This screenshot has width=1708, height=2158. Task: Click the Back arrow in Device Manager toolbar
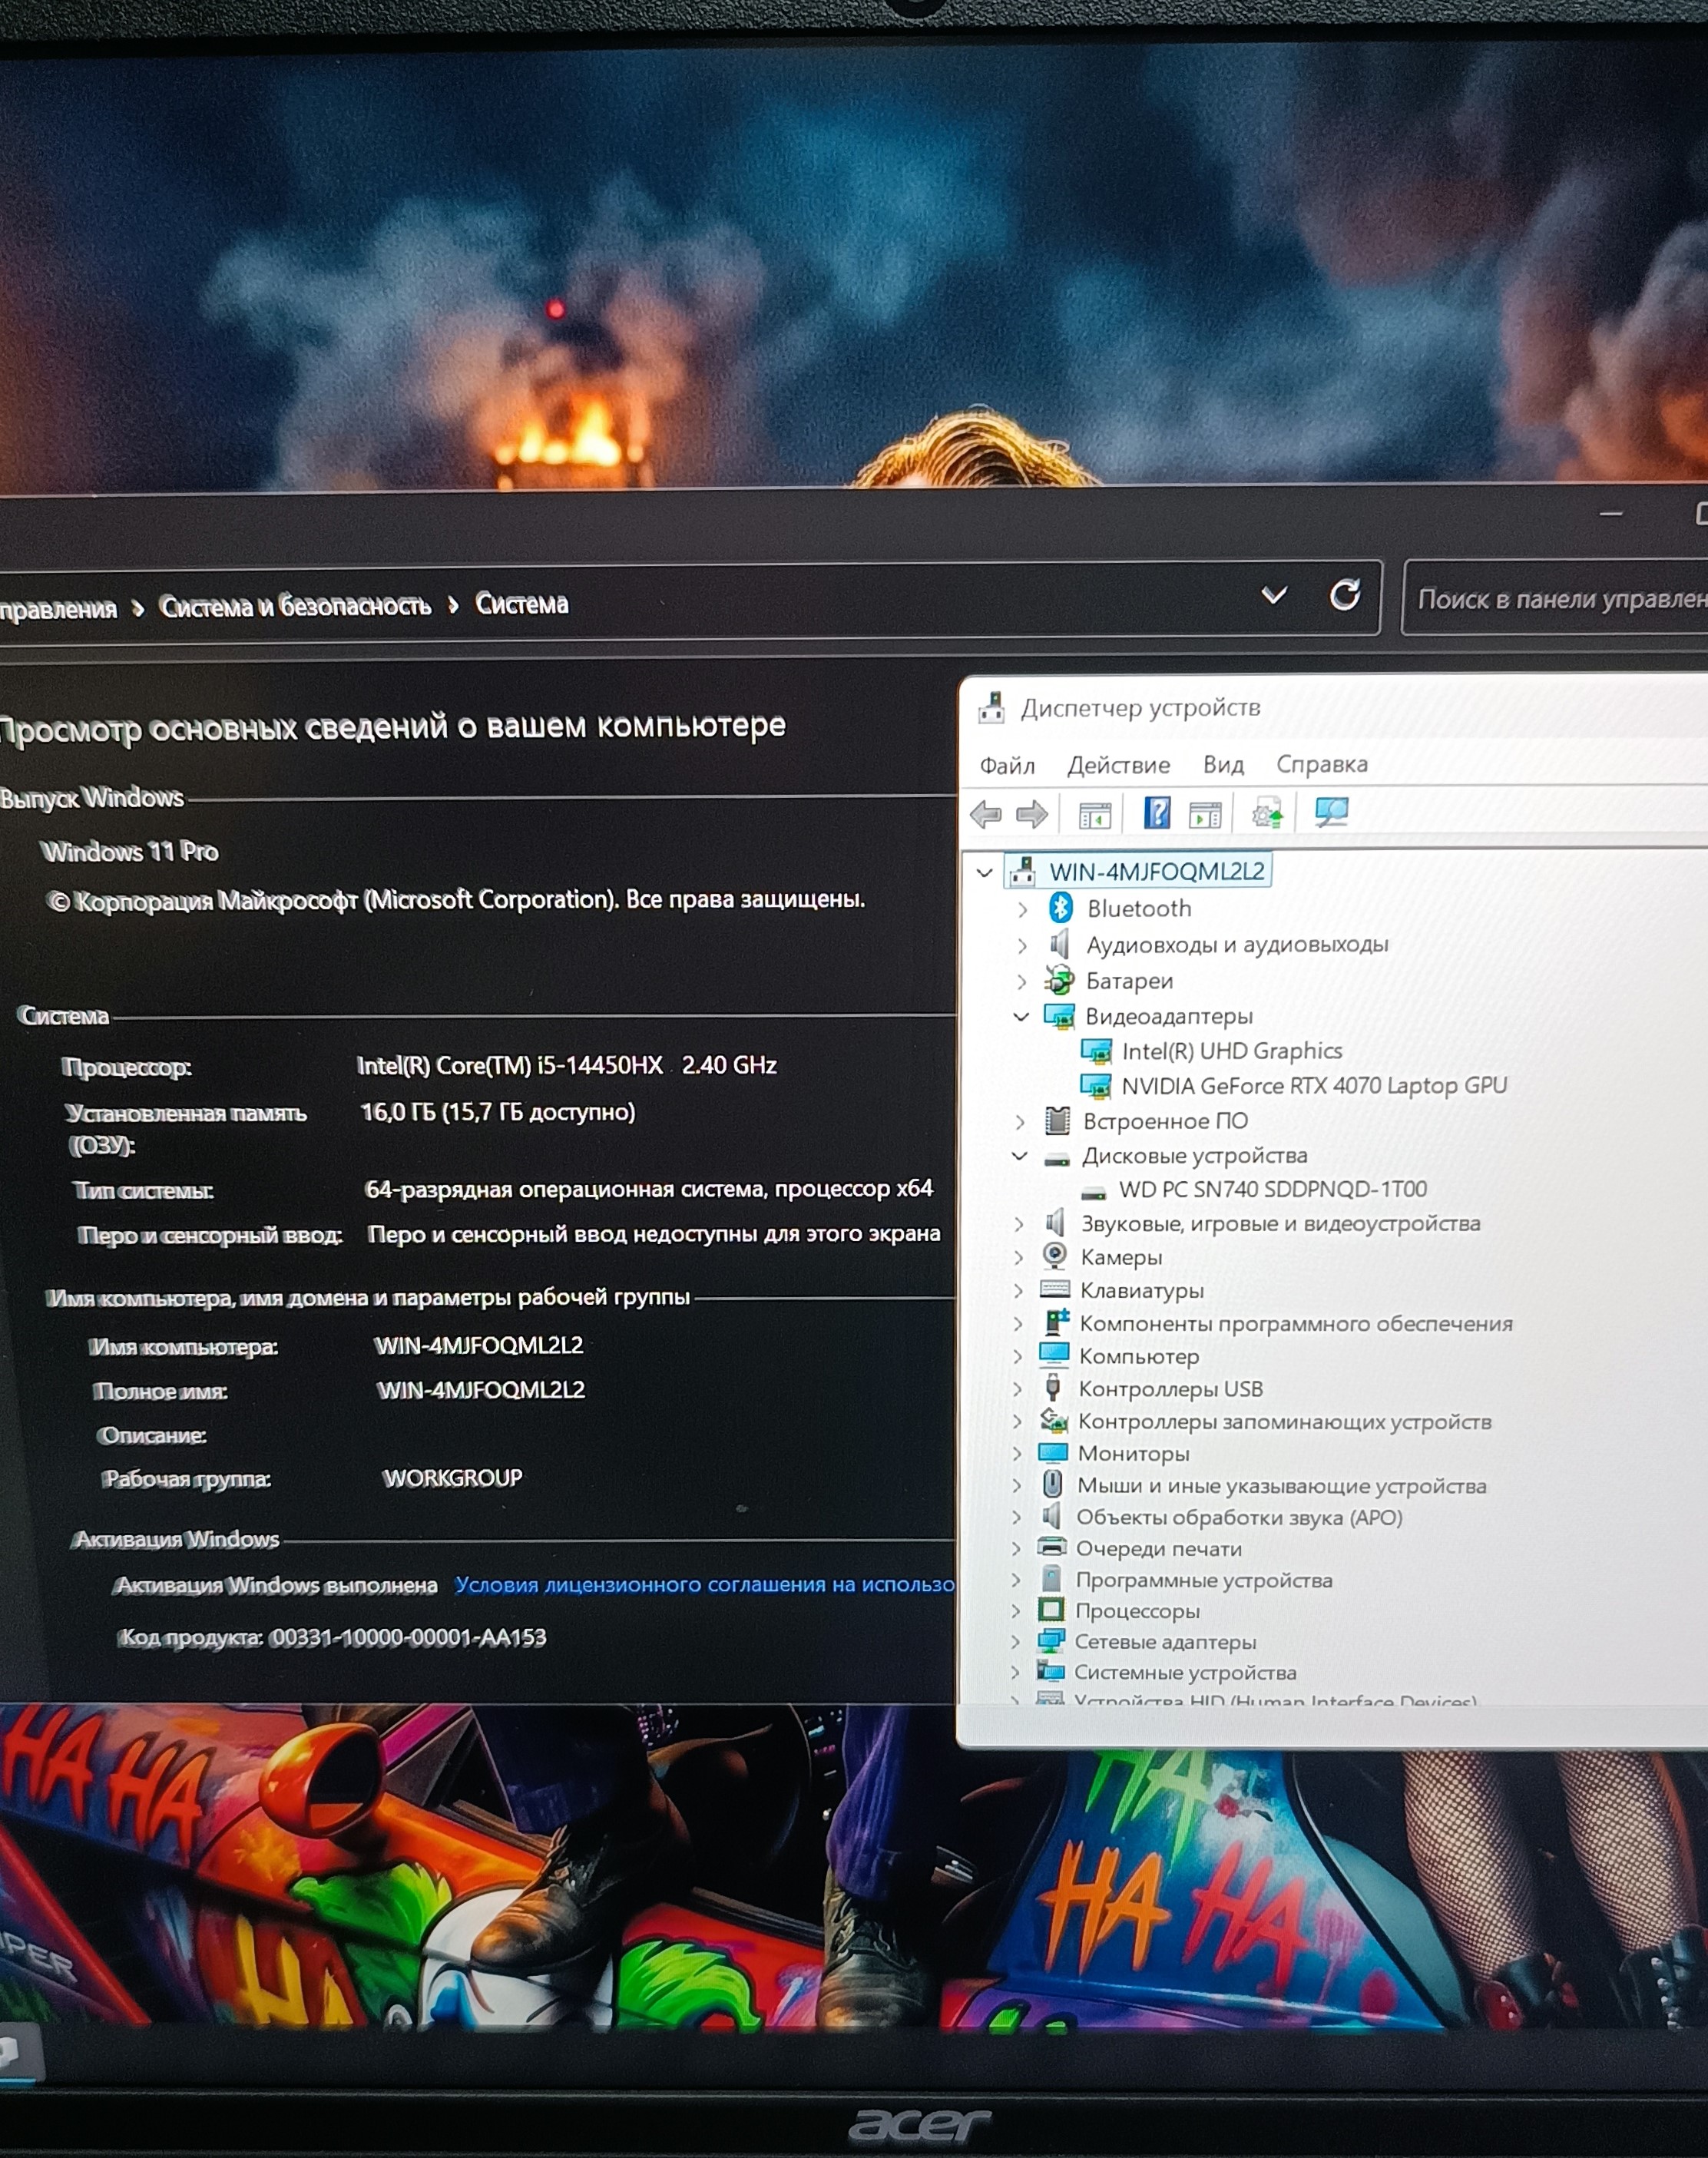click(986, 814)
